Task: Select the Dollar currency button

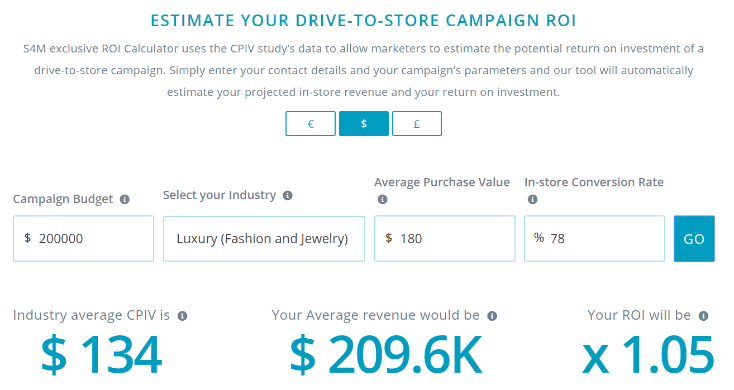Action: pos(364,124)
